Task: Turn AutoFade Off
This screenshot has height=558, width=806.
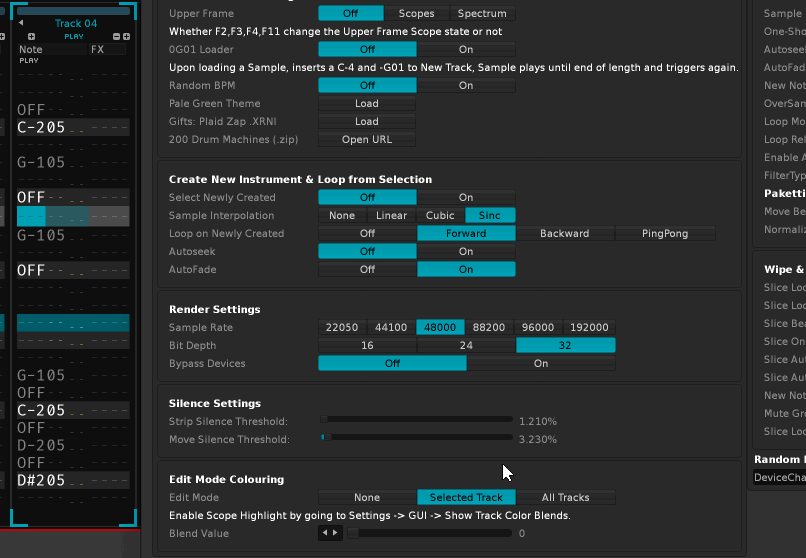Action: point(367,269)
